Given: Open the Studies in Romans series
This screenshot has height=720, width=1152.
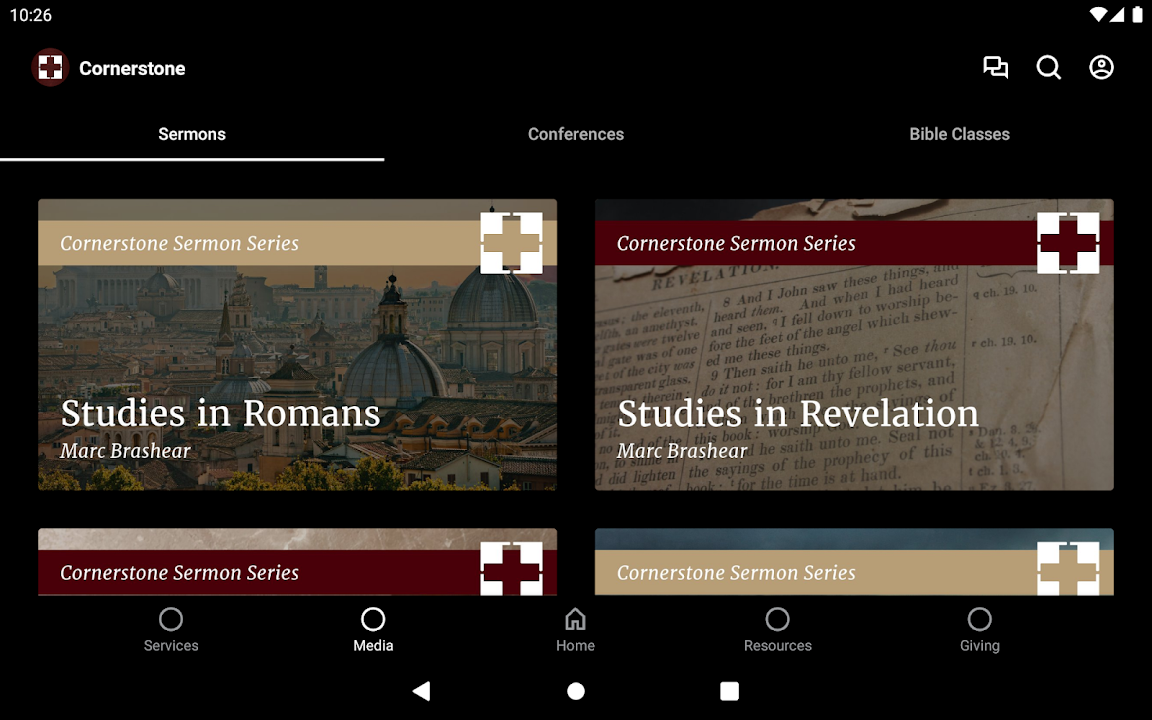Looking at the screenshot, I should (x=297, y=345).
